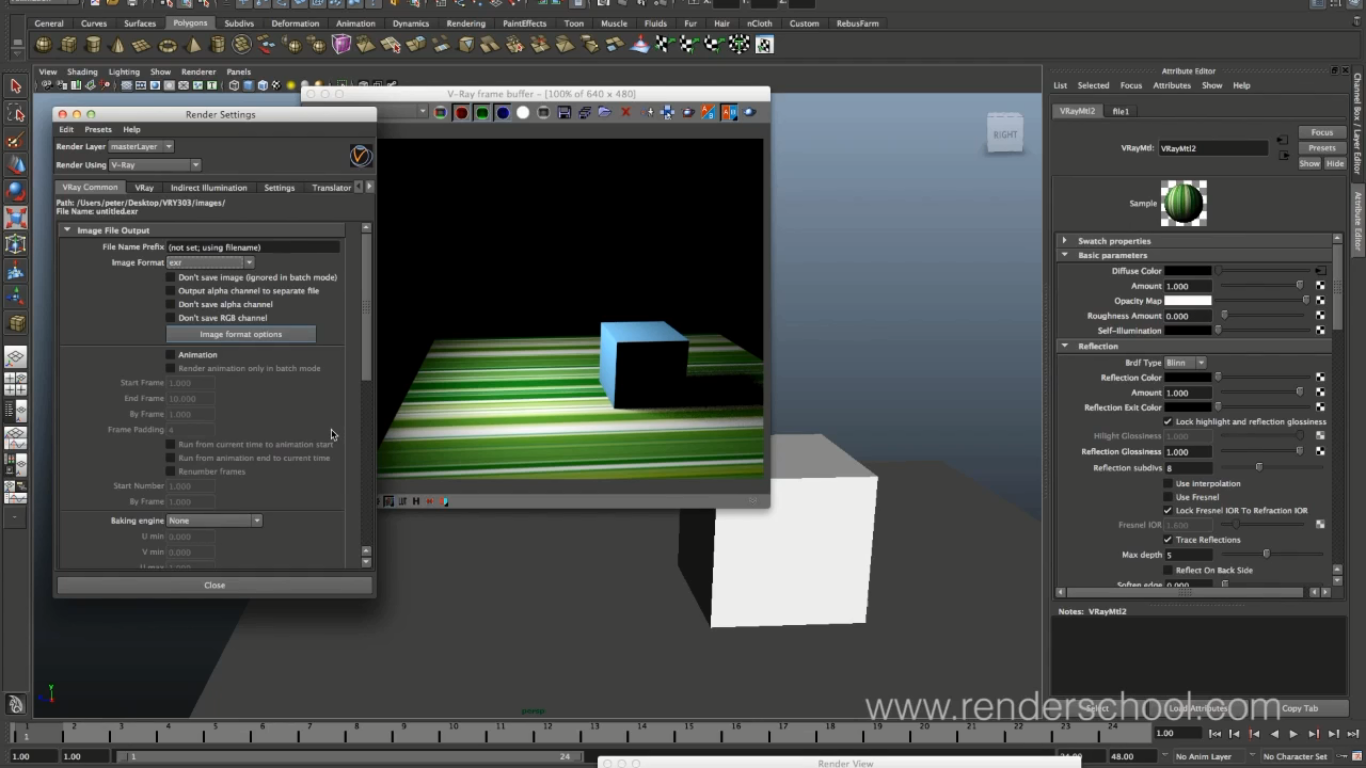Click the Hide button in Attribute Editor
This screenshot has width=1366, height=768.
point(1335,164)
